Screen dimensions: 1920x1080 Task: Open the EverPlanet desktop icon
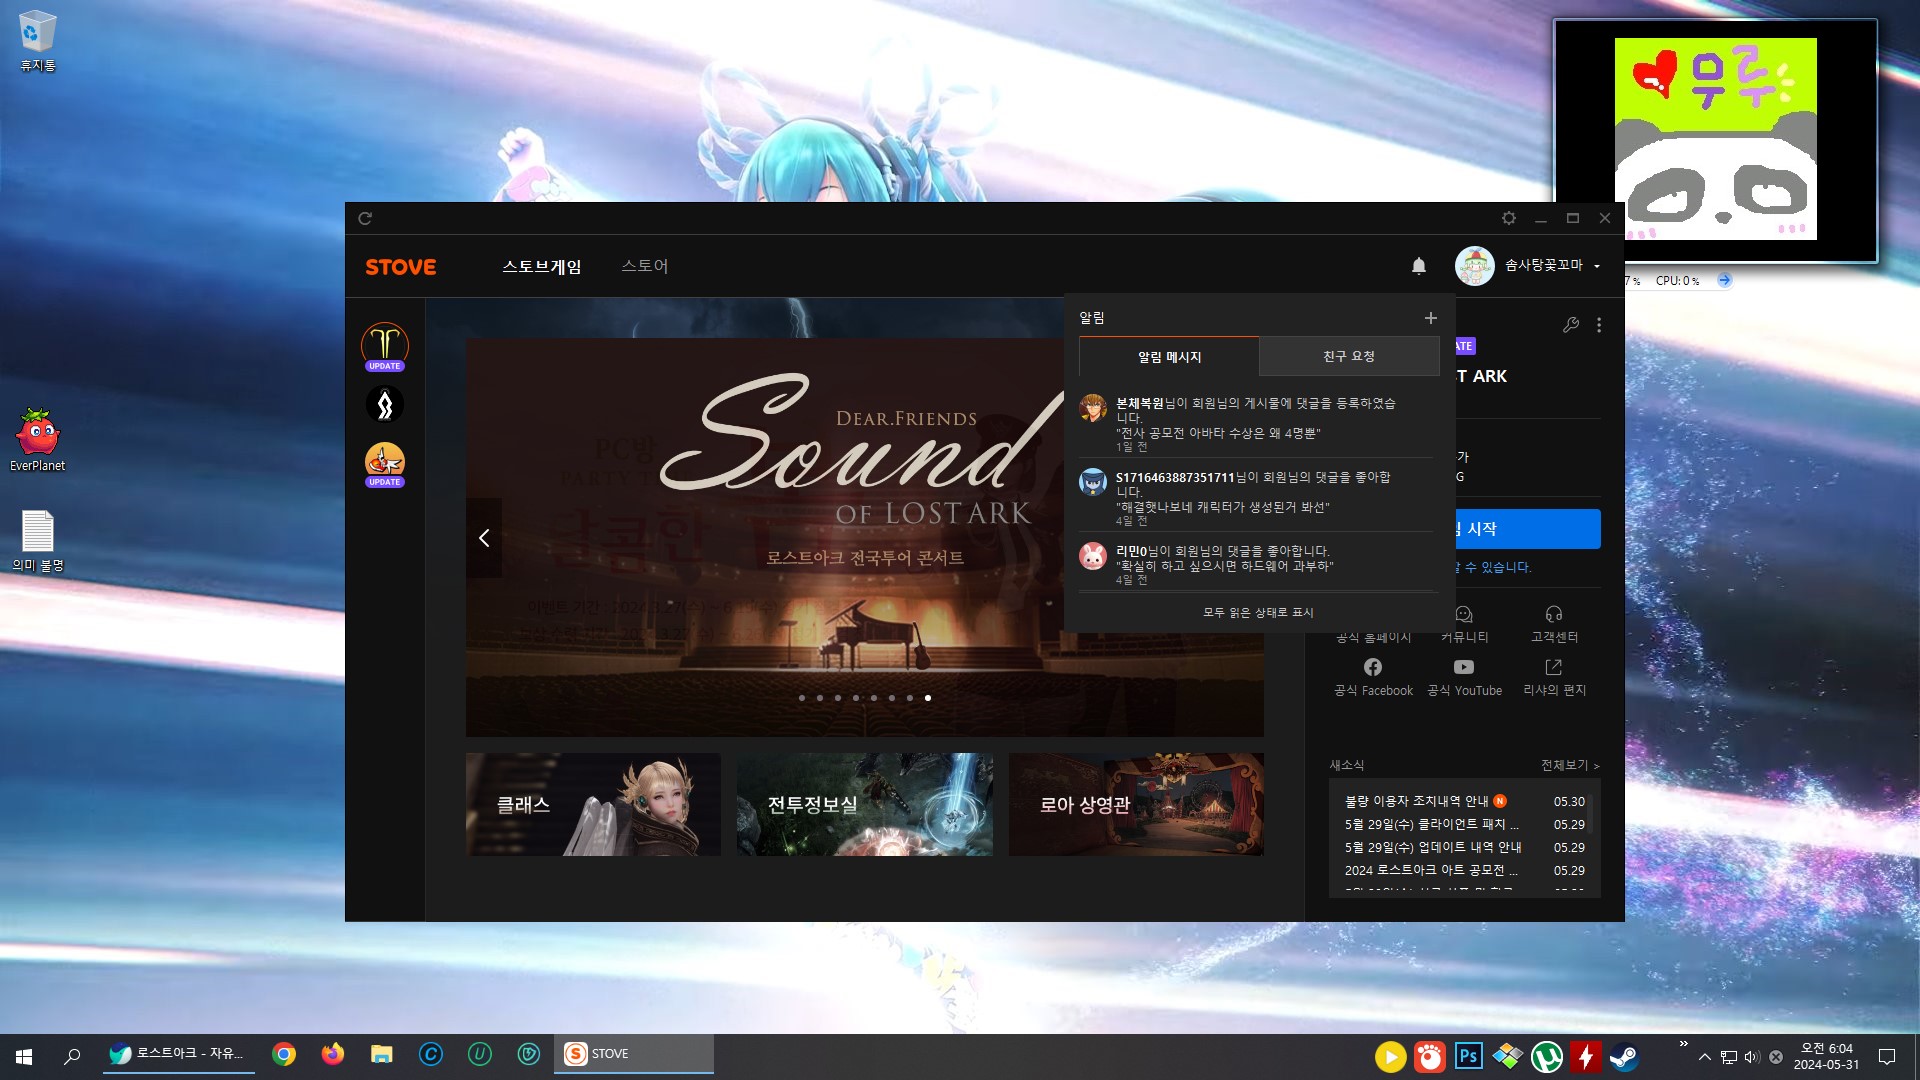pos(38,440)
